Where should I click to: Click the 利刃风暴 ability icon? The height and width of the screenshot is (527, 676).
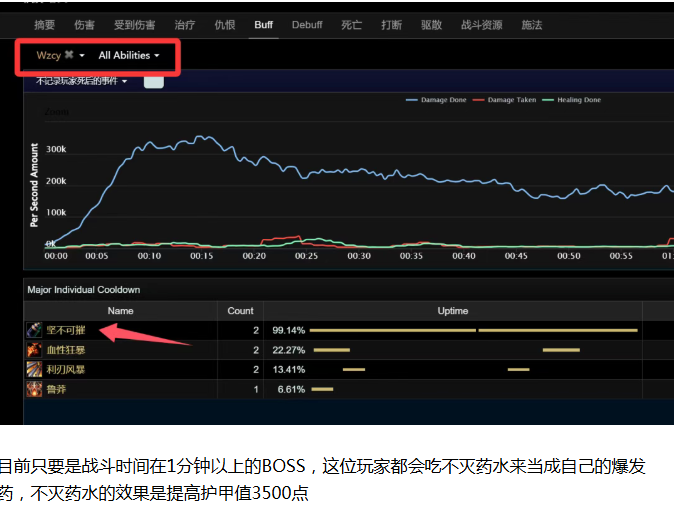(x=34, y=370)
